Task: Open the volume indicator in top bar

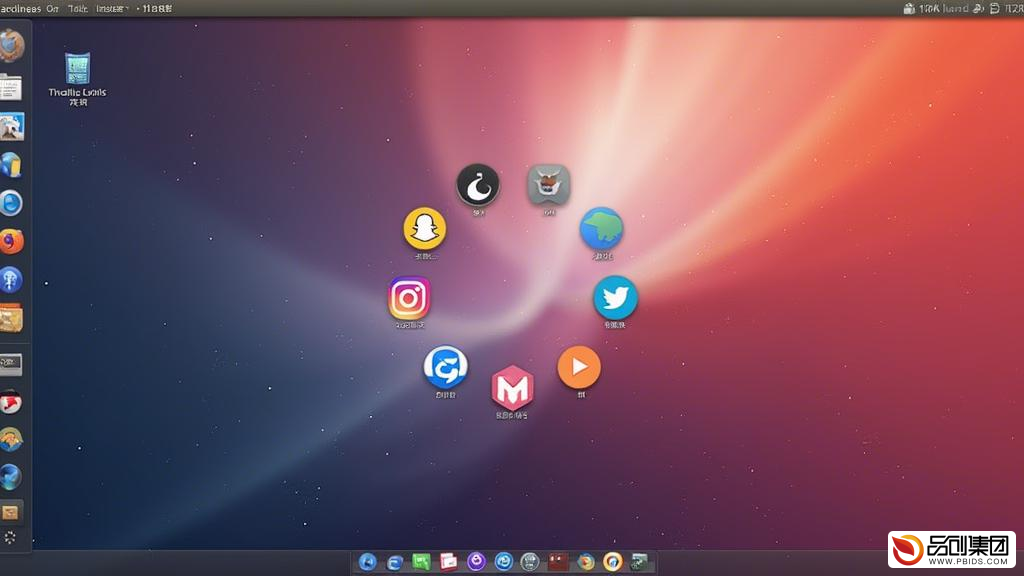Action: click(978, 8)
